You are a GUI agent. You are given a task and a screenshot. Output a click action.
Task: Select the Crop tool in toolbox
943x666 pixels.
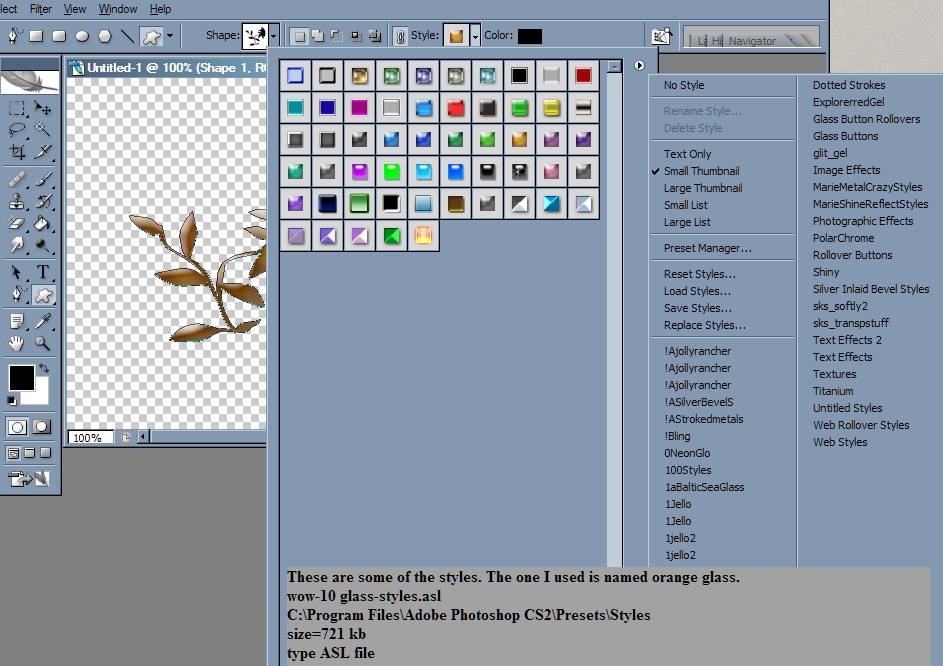(17, 152)
